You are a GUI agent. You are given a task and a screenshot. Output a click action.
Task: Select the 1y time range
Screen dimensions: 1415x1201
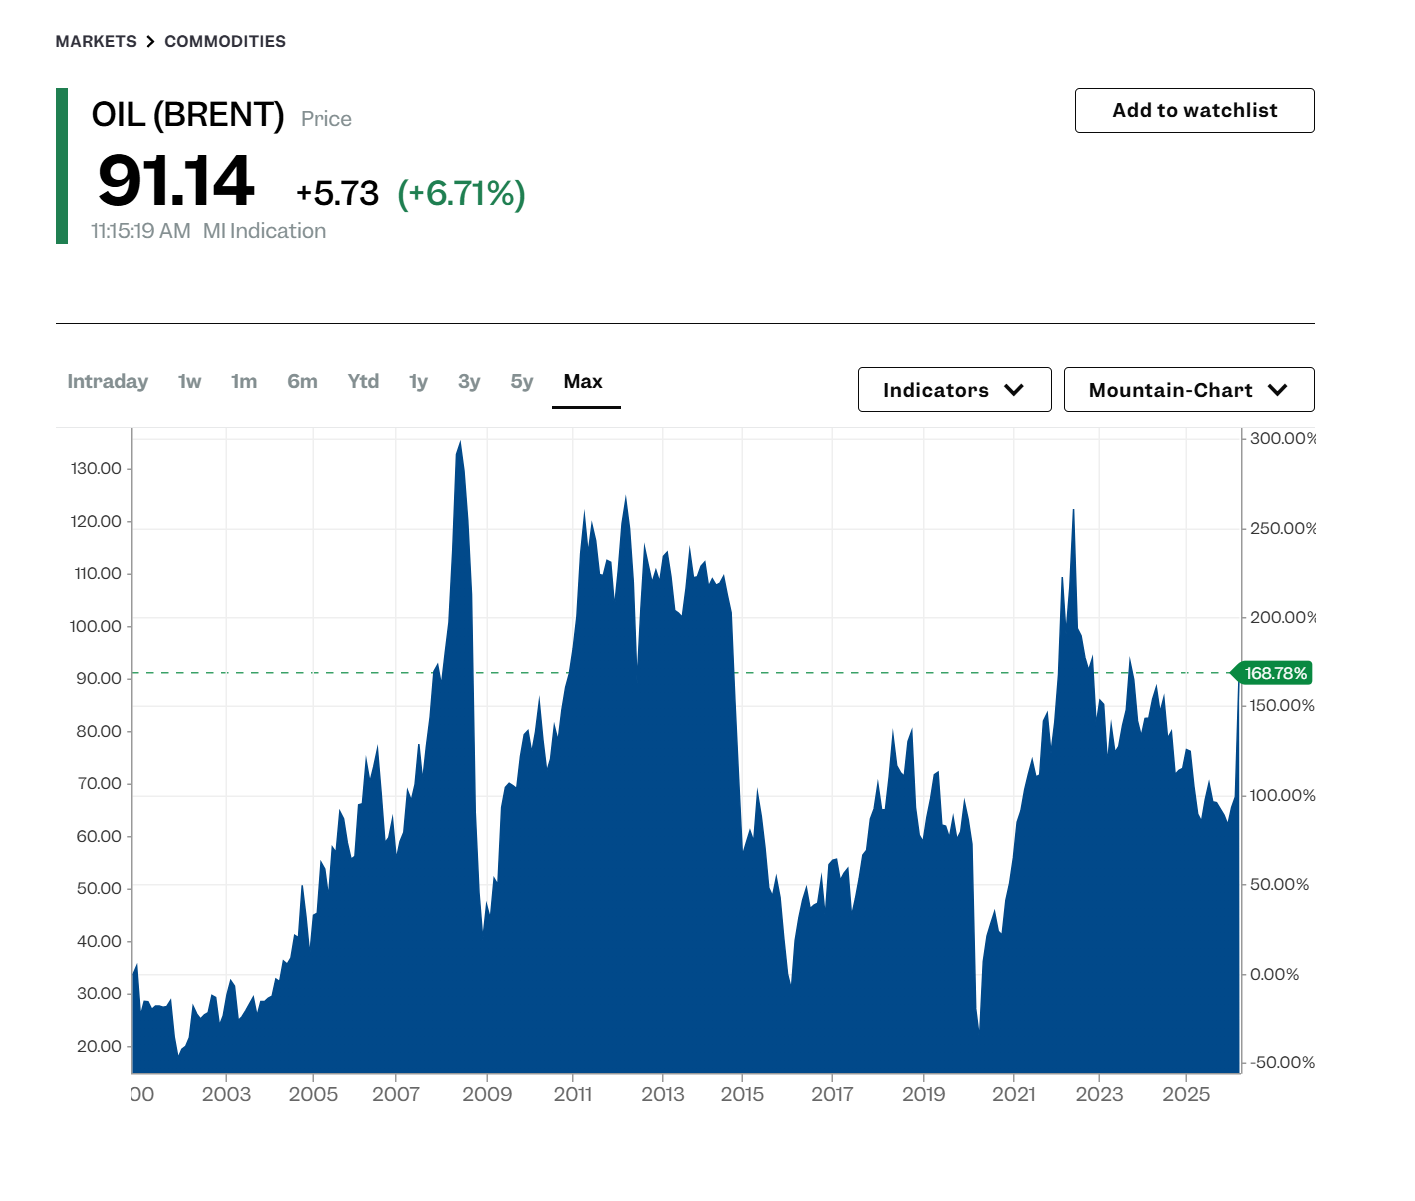click(x=418, y=381)
